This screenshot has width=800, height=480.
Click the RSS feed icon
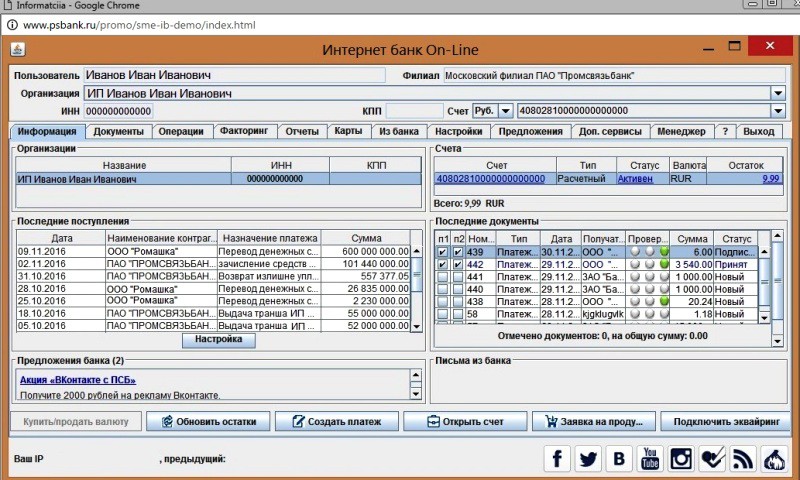(742, 459)
